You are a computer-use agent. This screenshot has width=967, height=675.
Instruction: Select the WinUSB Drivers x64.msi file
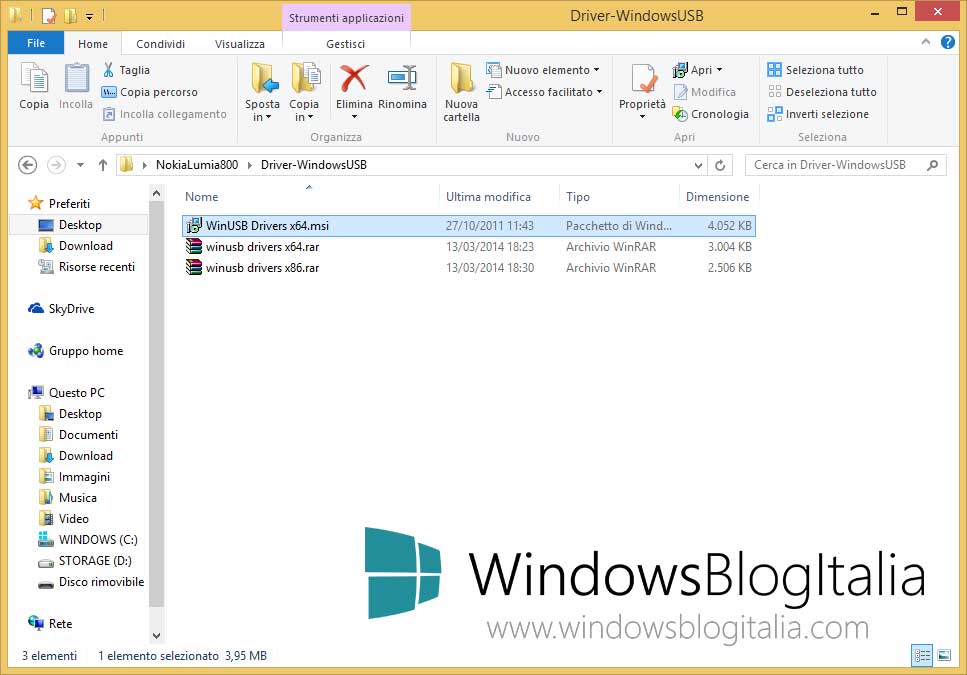pyautogui.click(x=469, y=226)
